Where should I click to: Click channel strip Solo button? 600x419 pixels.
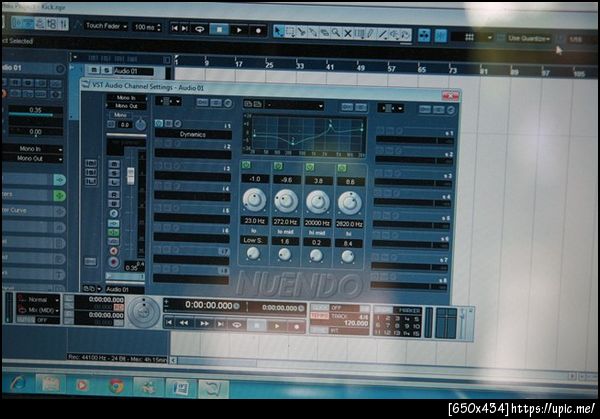point(114,173)
